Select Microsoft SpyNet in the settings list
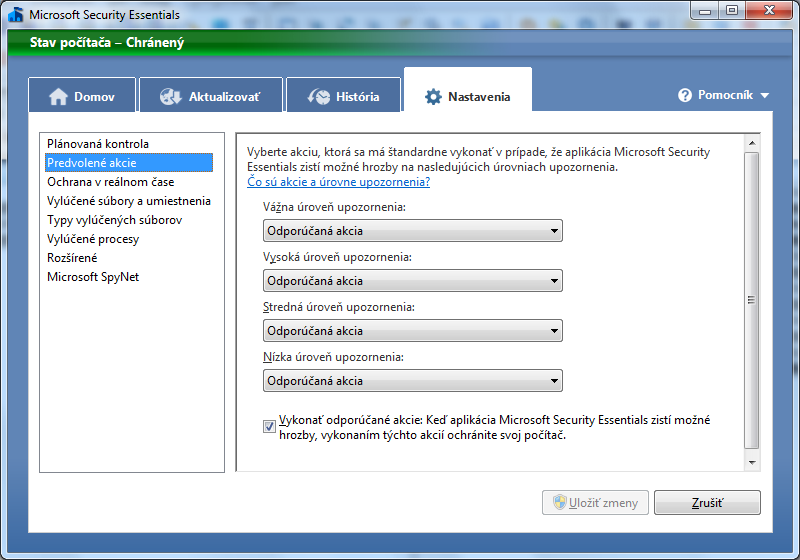The height and width of the screenshot is (560, 800). [93, 277]
